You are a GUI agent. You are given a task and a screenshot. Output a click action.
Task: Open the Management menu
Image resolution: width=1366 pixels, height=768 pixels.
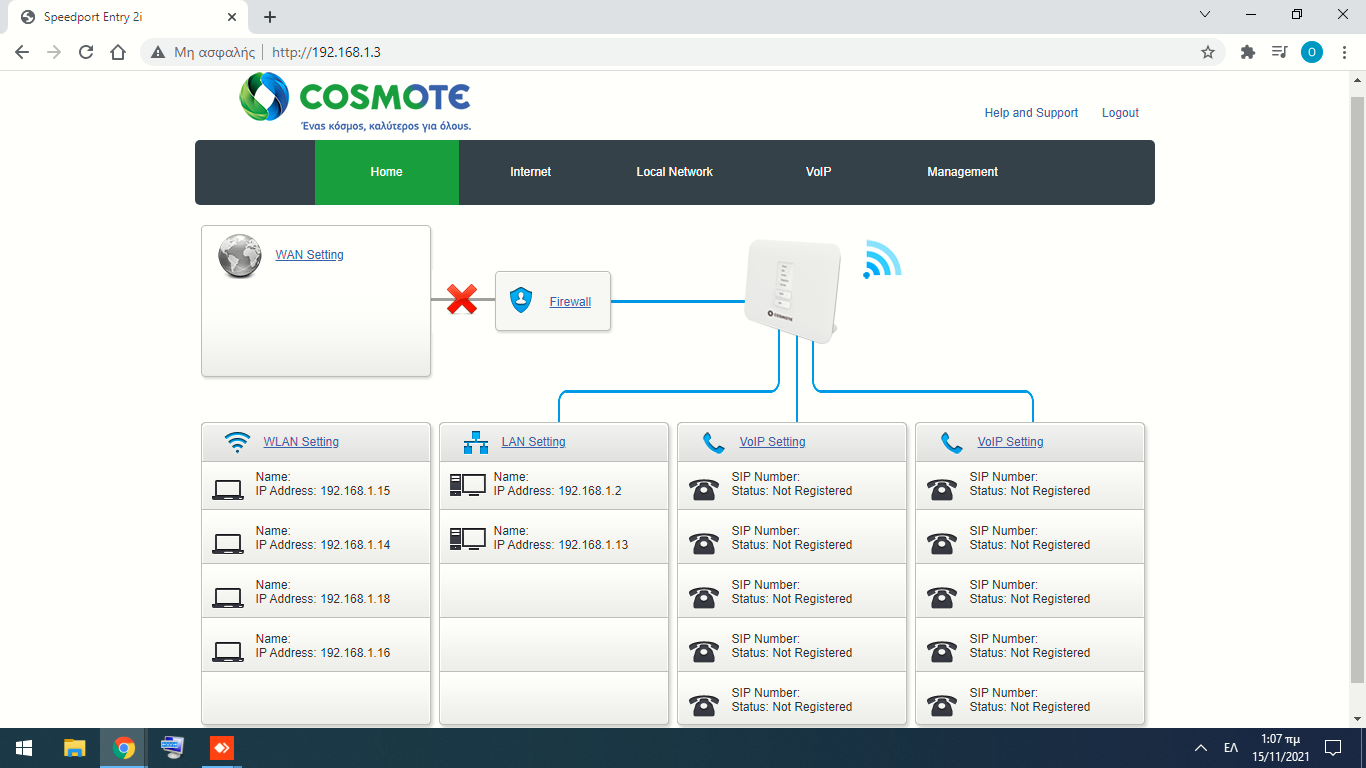click(963, 172)
